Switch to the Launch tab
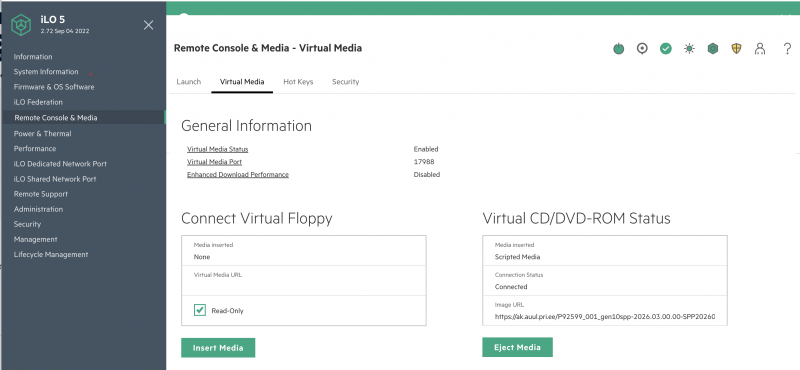Viewport: 800px width, 370px height. 188,82
